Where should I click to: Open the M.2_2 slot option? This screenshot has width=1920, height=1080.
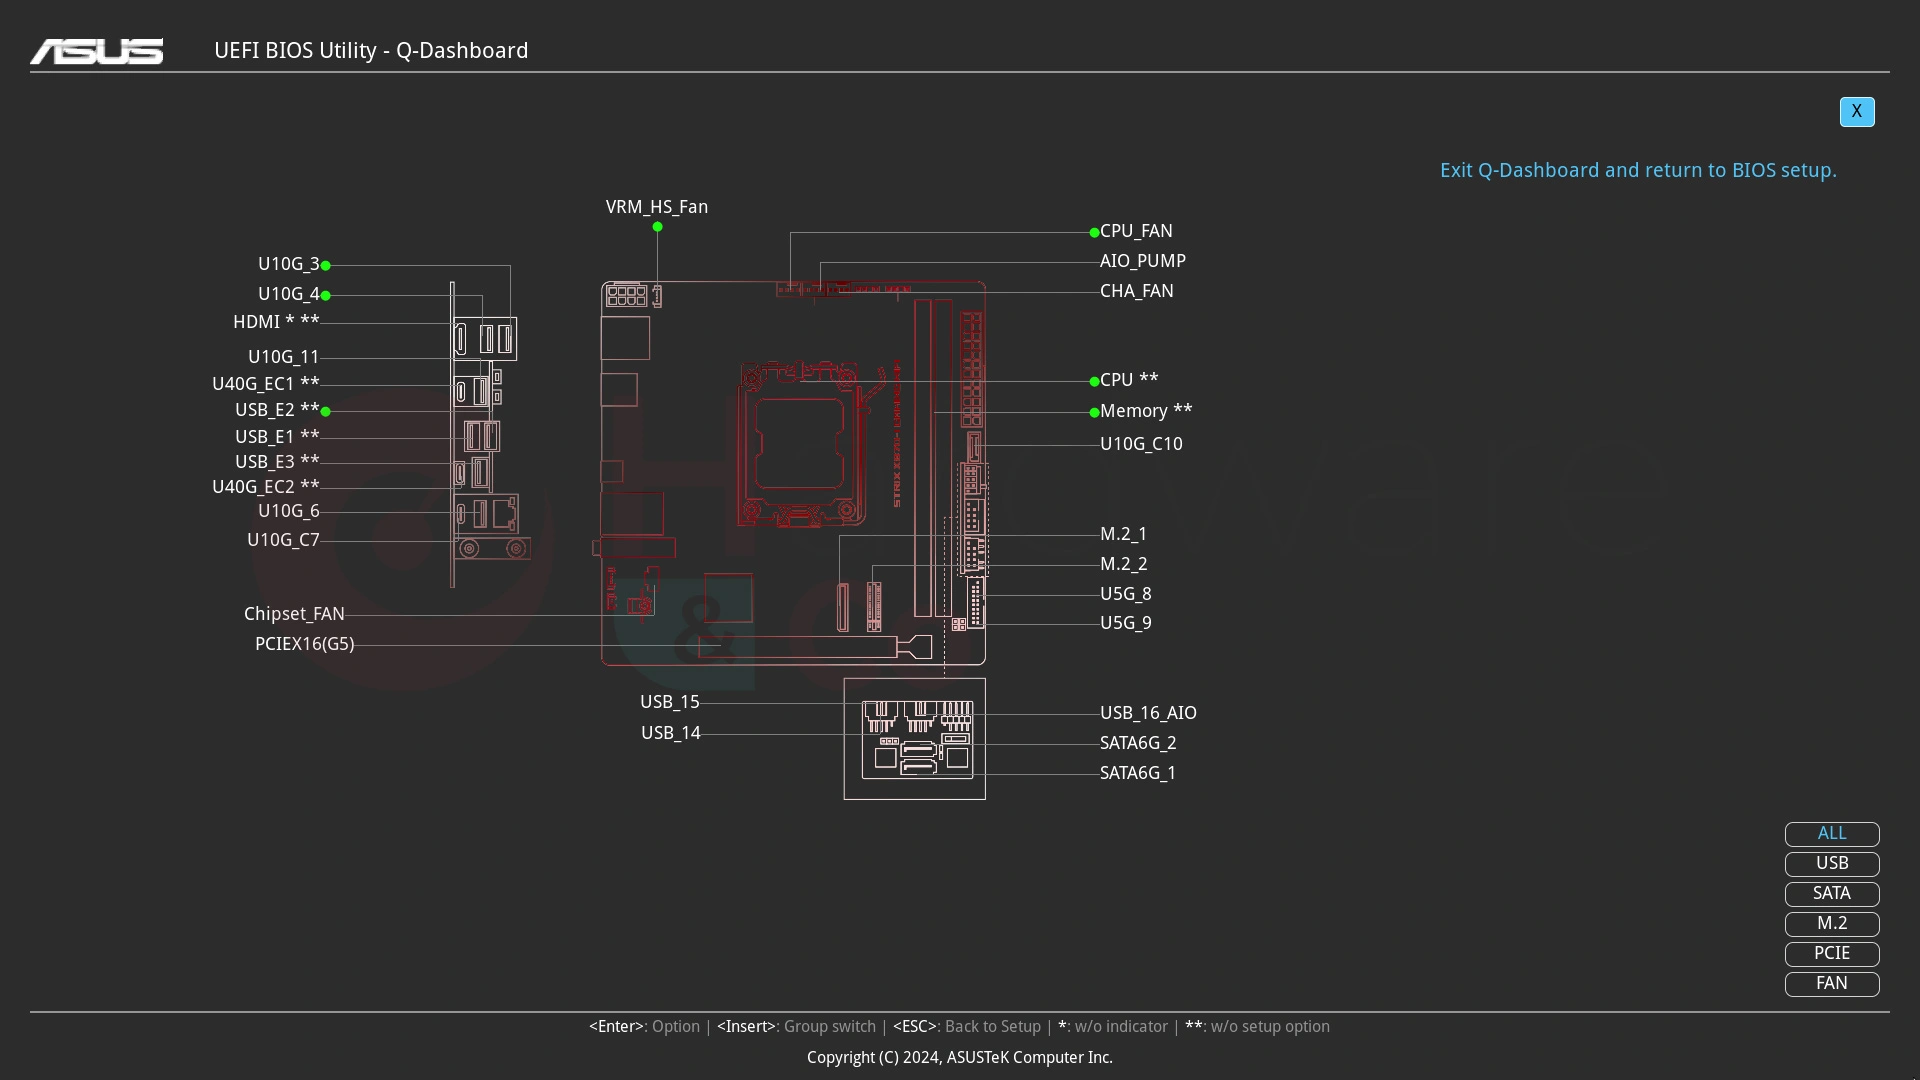[x=1124, y=564]
